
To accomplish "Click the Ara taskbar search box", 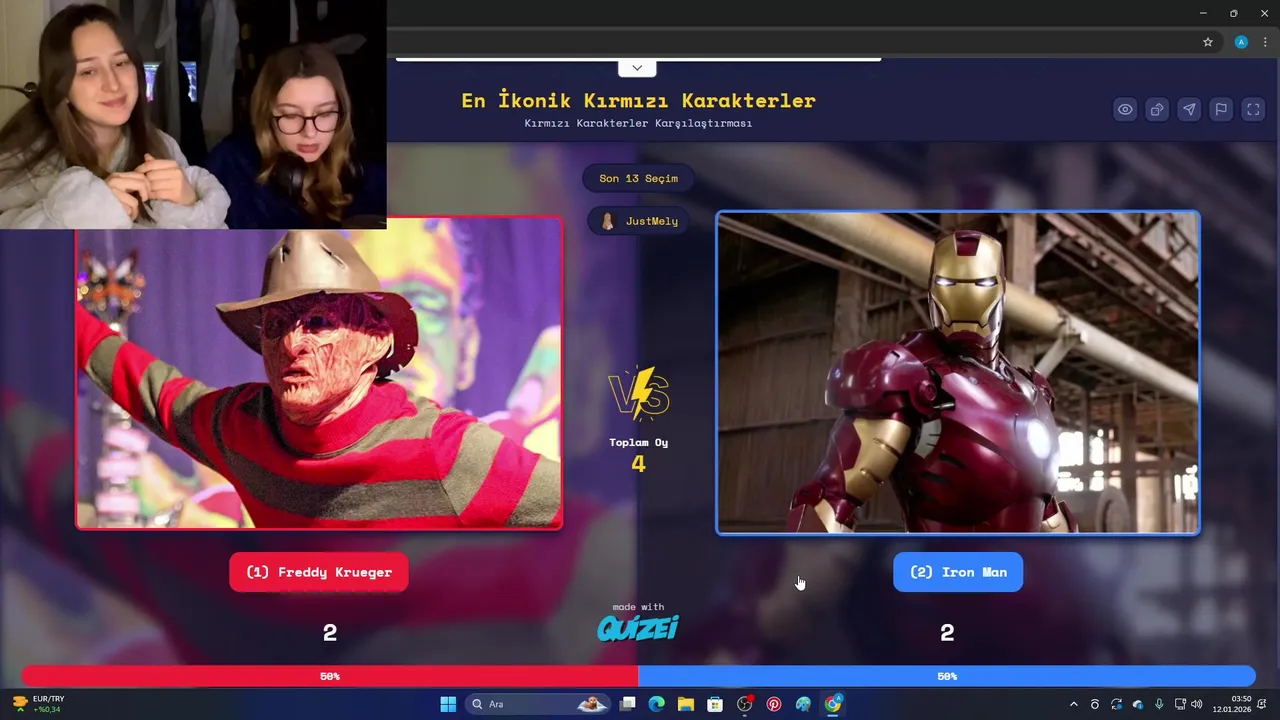I will coord(537,704).
